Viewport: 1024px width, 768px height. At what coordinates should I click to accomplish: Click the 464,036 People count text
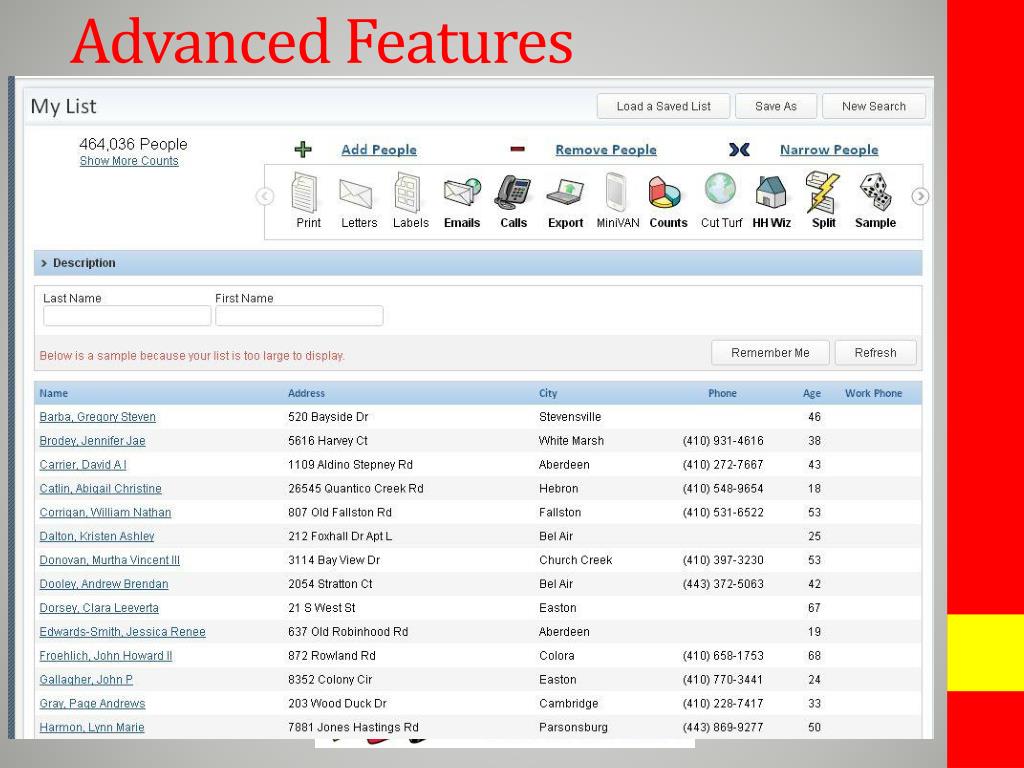coord(133,144)
